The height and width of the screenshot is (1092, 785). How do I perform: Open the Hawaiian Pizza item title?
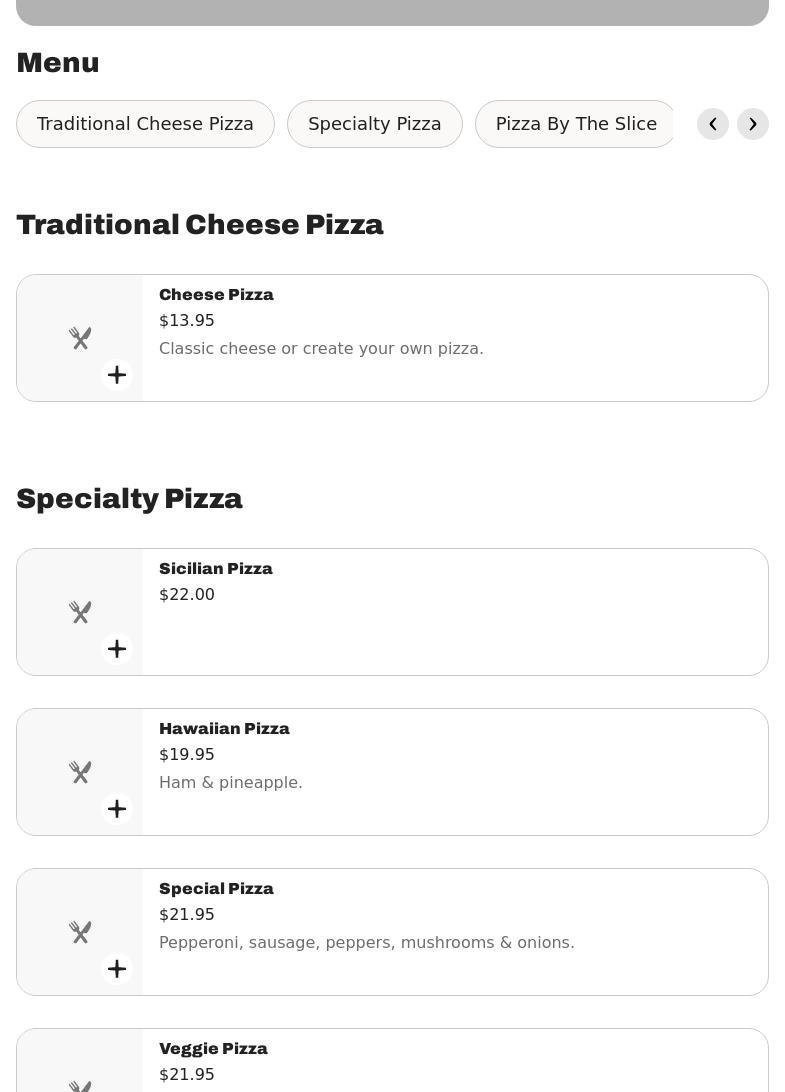tap(224, 728)
